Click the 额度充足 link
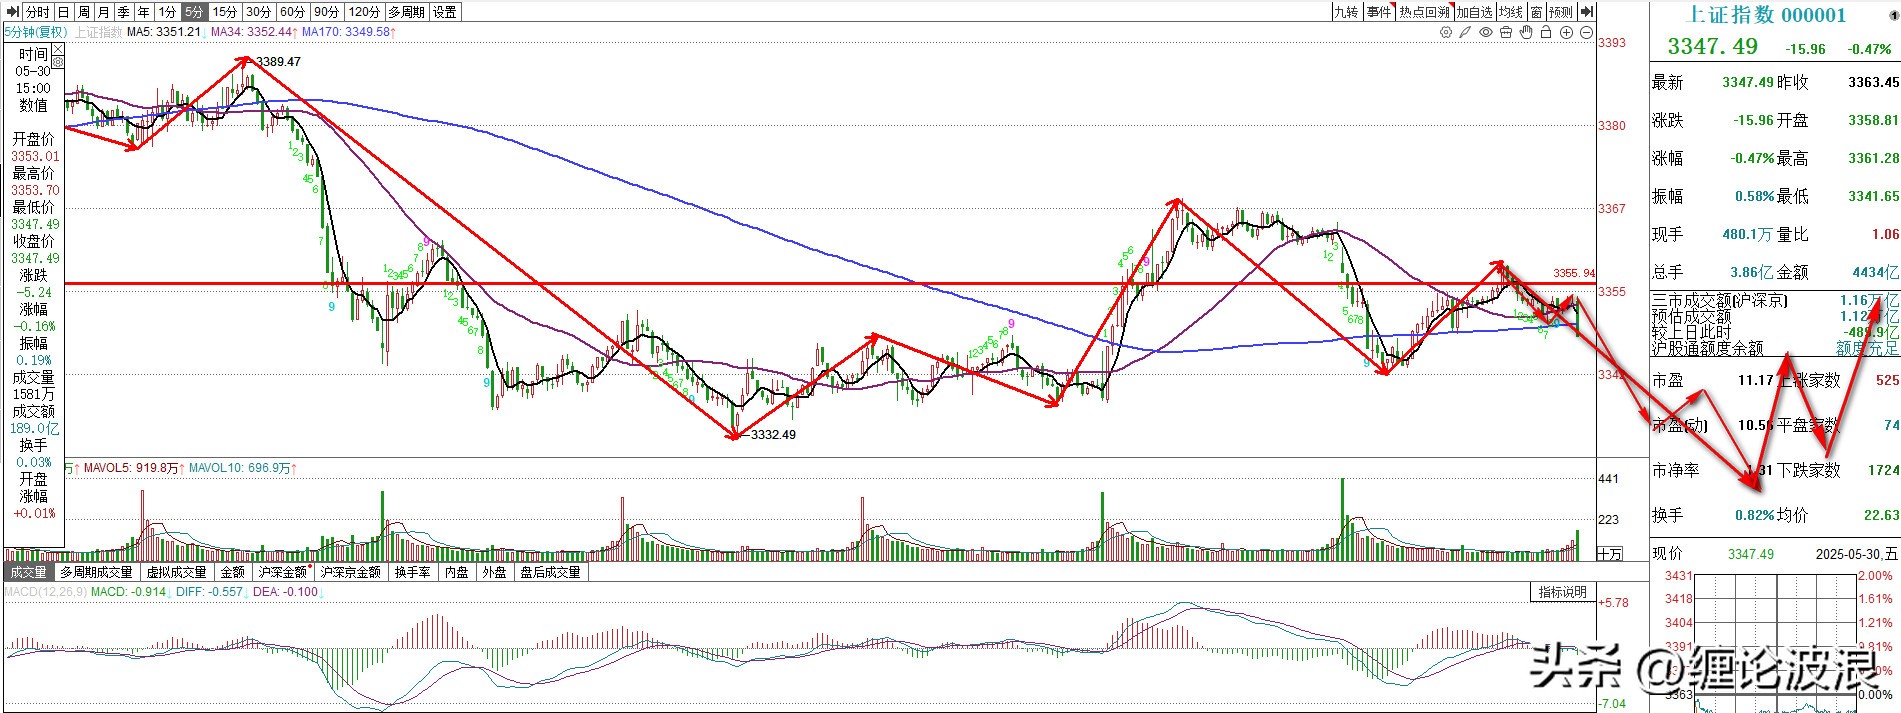The height and width of the screenshot is (713, 1901). point(1867,348)
